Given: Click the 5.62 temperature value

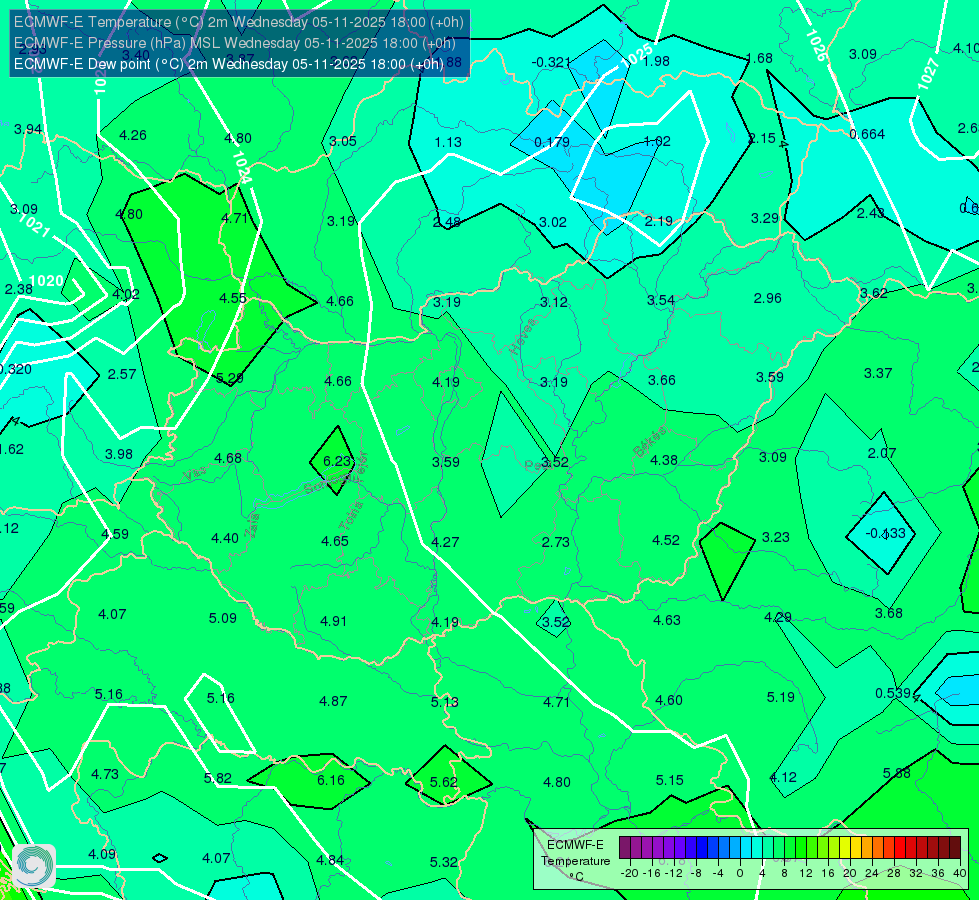Looking at the screenshot, I should click(444, 782).
